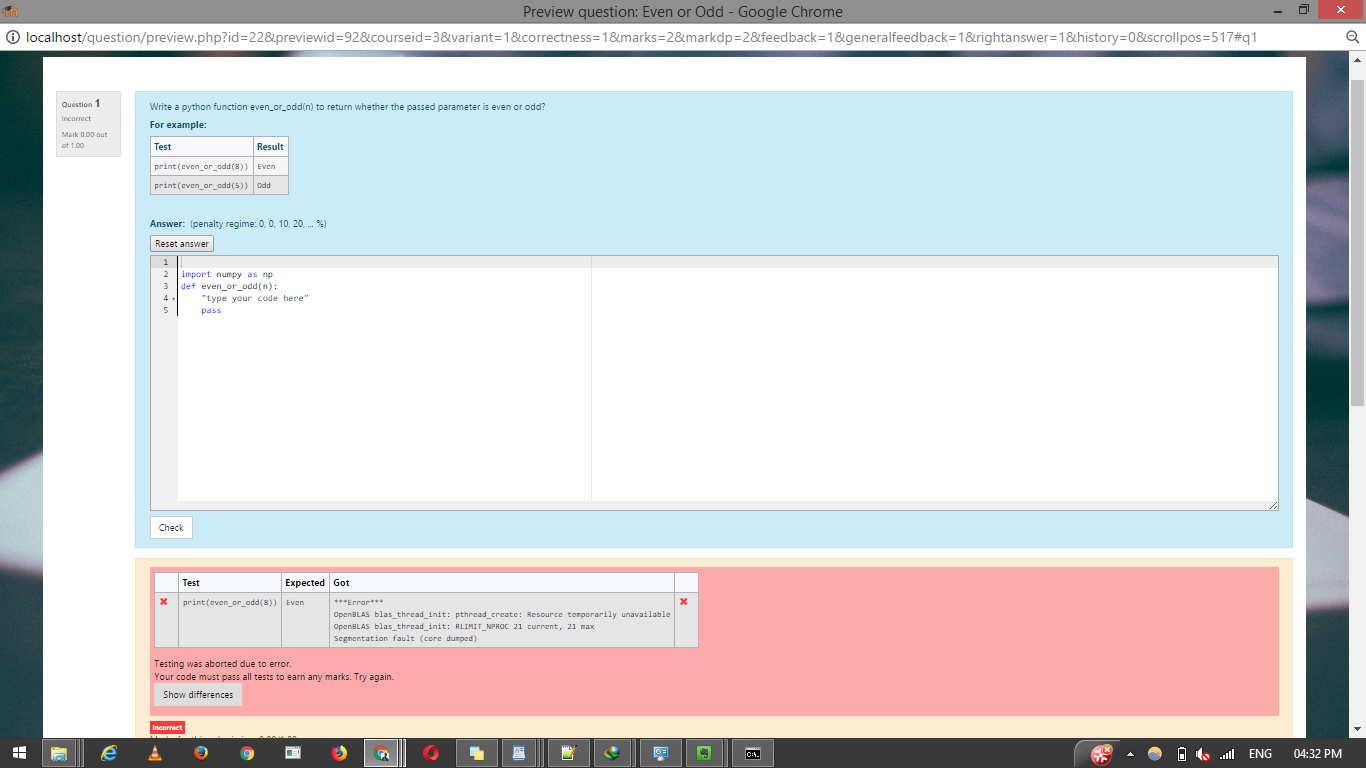
Task: Click the red Incorrect badge at the bottom
Action: (167, 727)
